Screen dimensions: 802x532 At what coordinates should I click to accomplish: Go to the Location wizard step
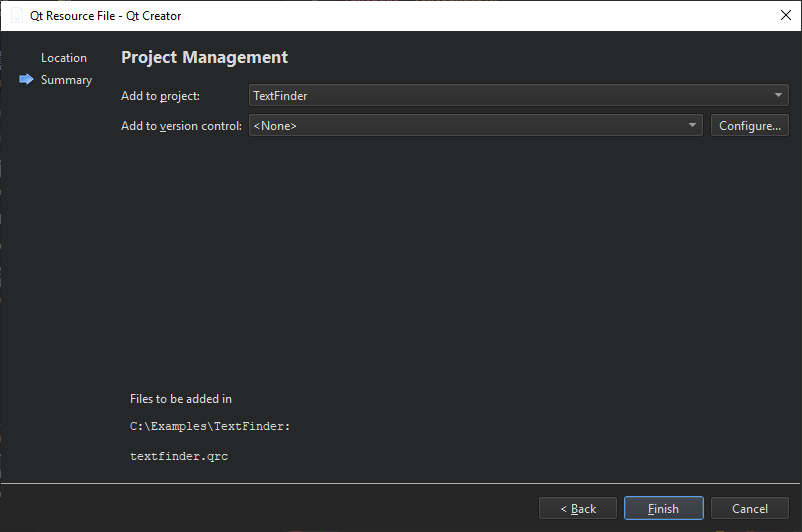64,58
